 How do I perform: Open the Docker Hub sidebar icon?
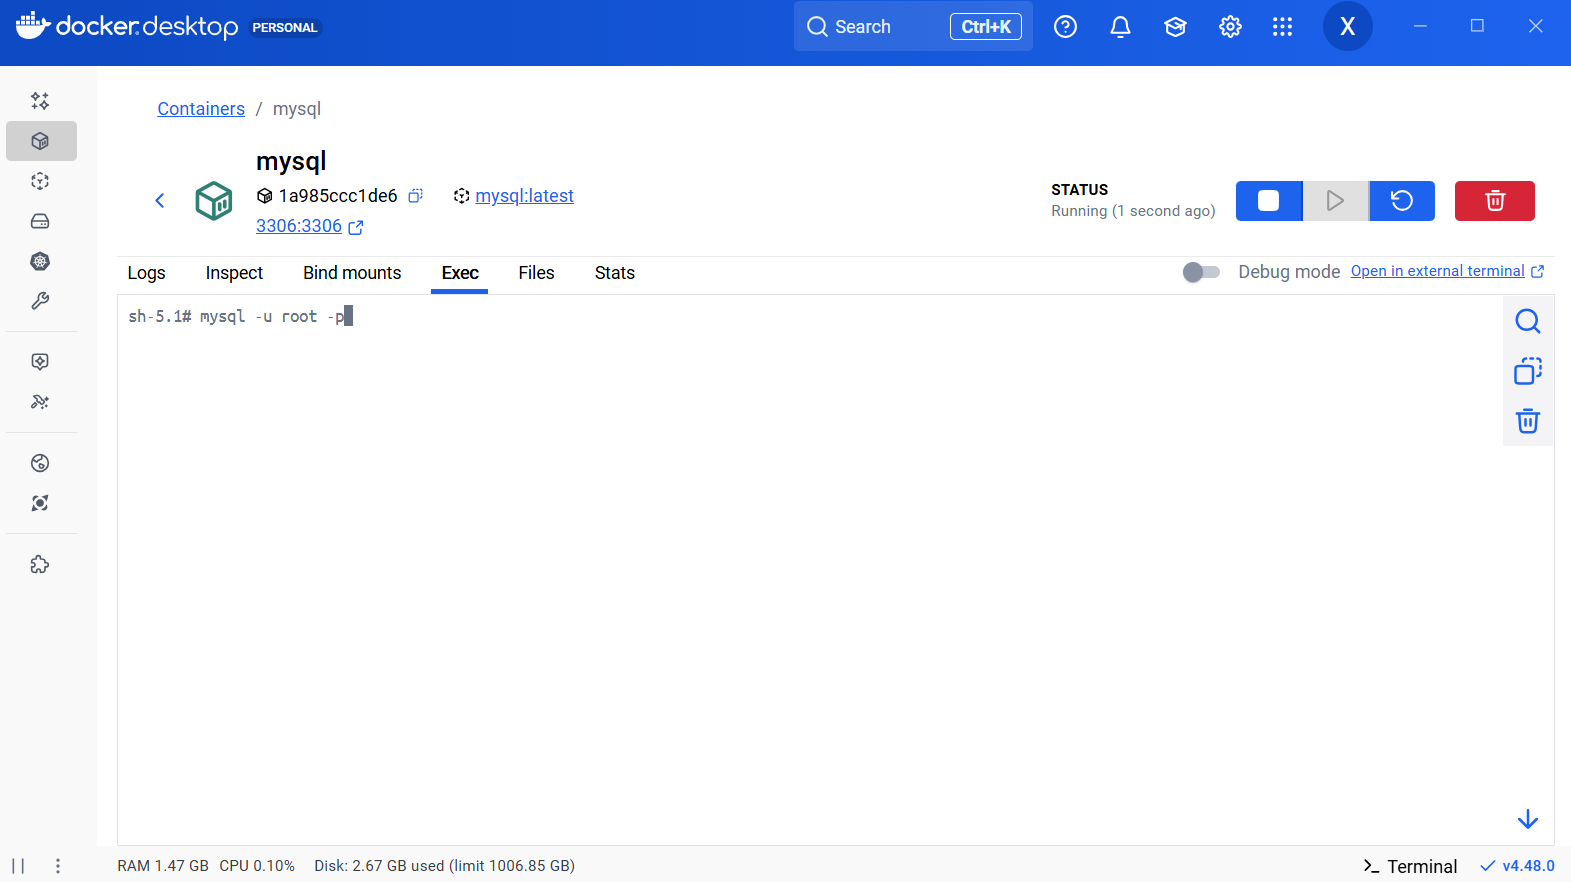click(40, 463)
